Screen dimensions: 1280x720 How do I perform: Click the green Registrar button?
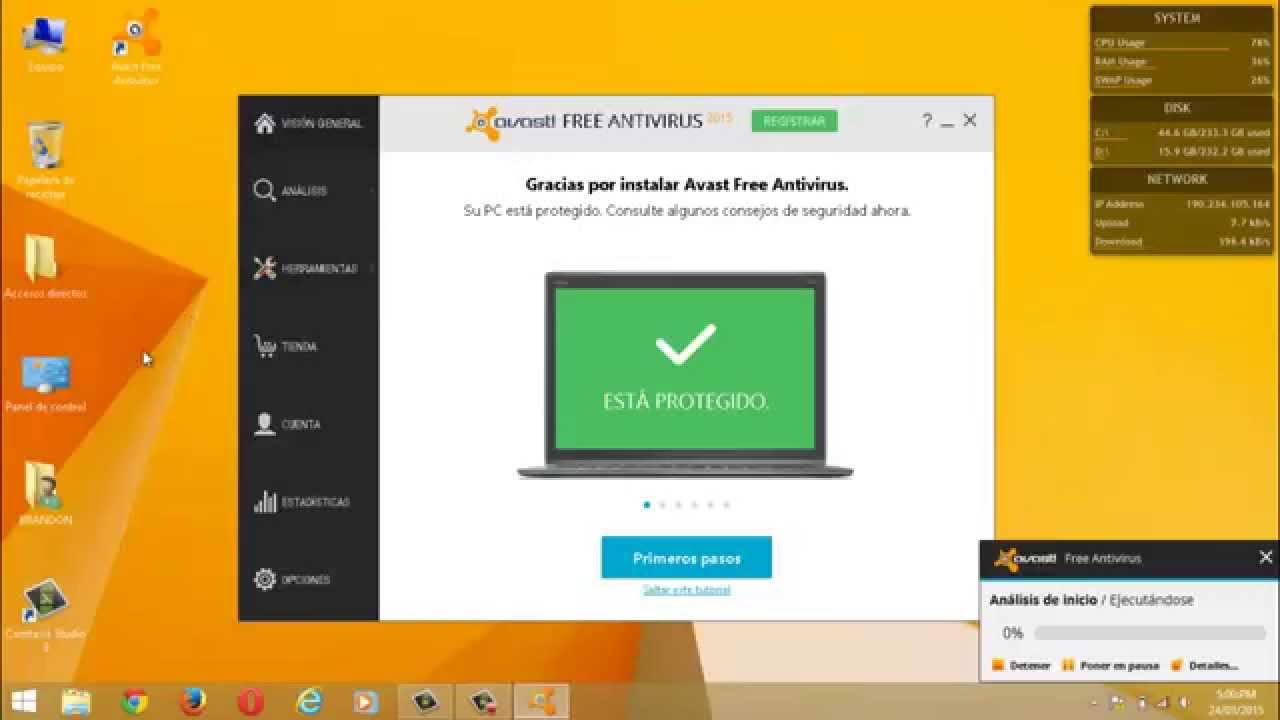point(794,121)
